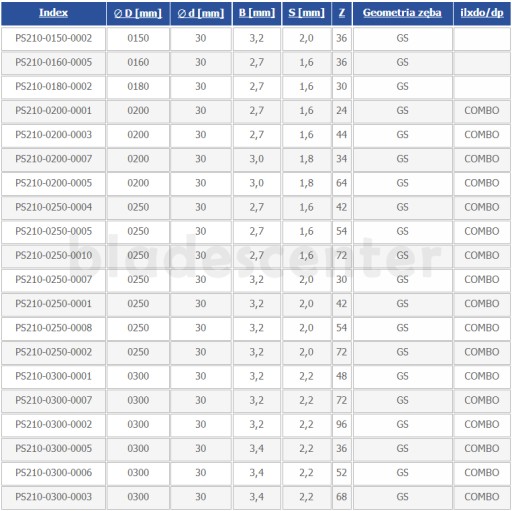
Task: Select index cell PS210-0250-0008
Action: [x=53, y=328]
